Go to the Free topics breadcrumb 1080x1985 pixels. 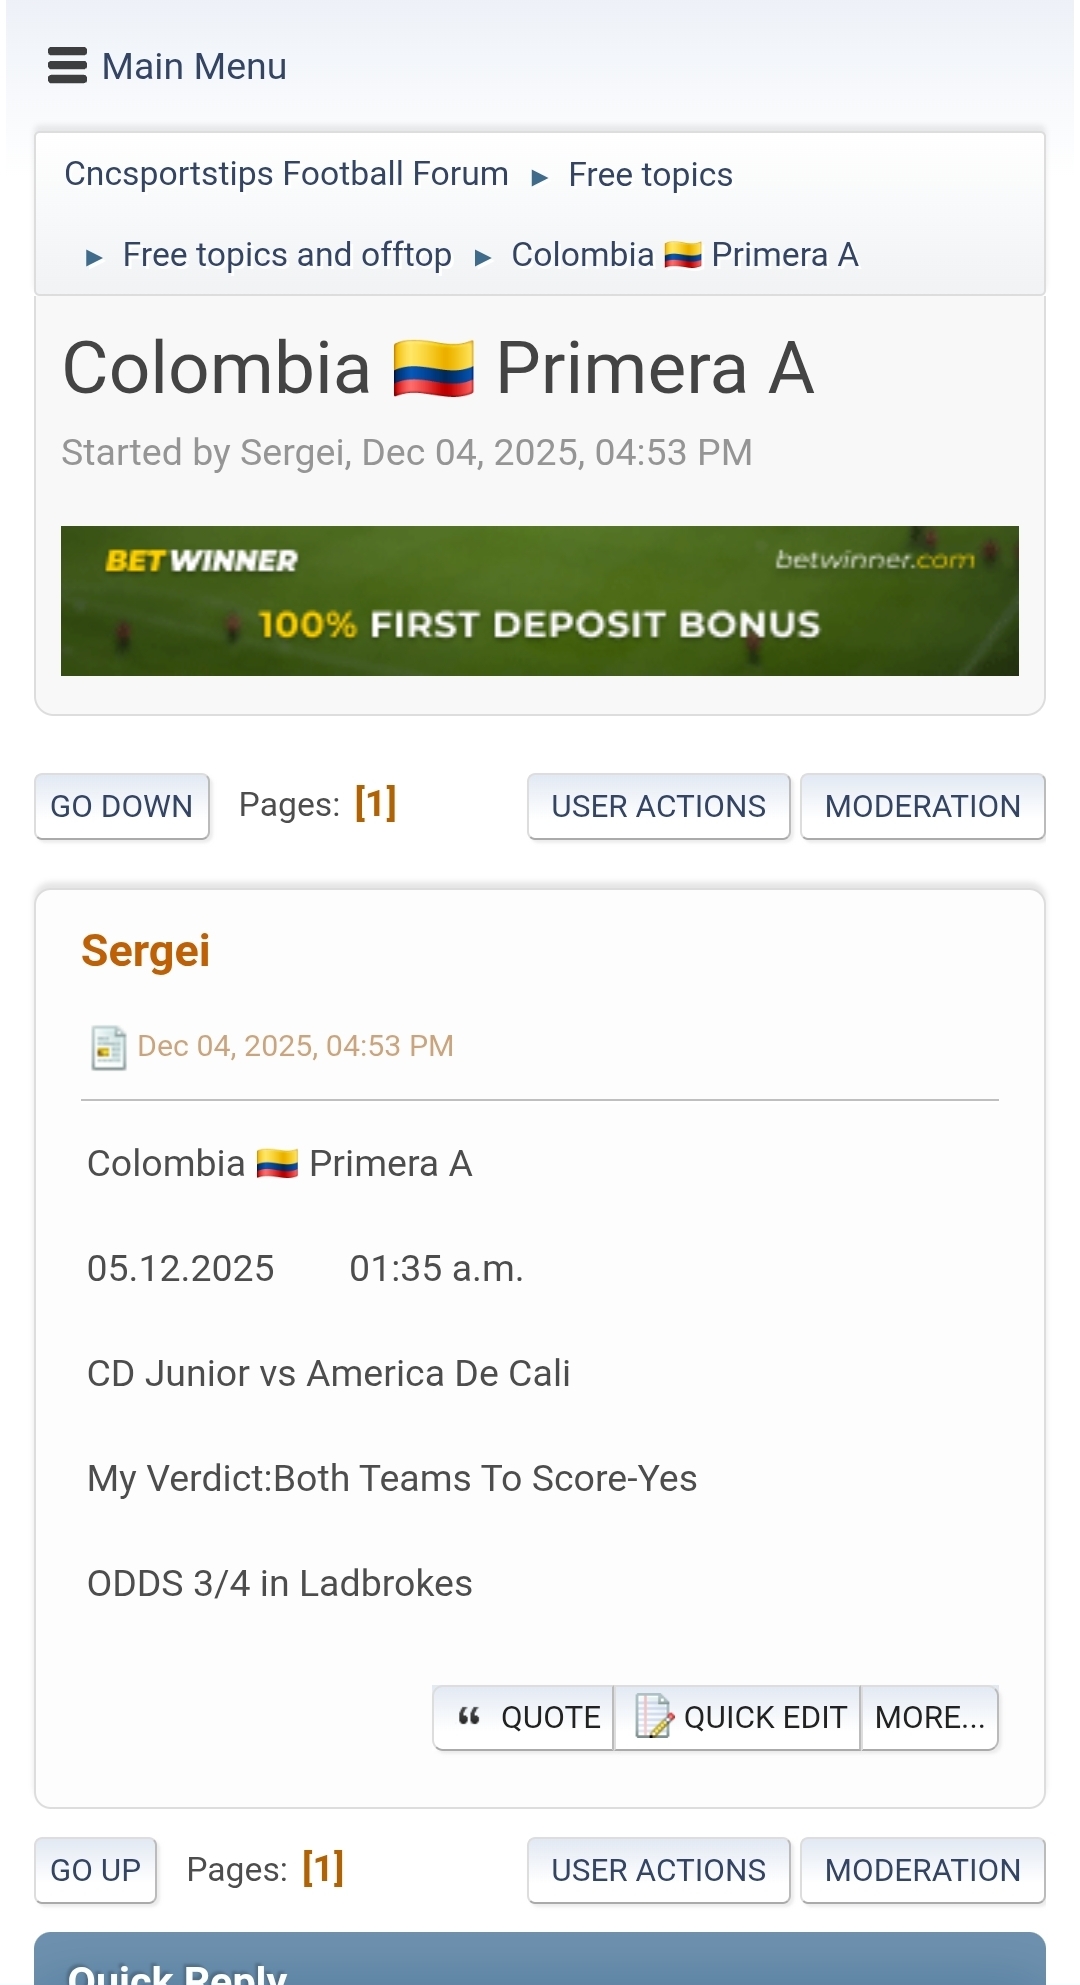pos(650,175)
